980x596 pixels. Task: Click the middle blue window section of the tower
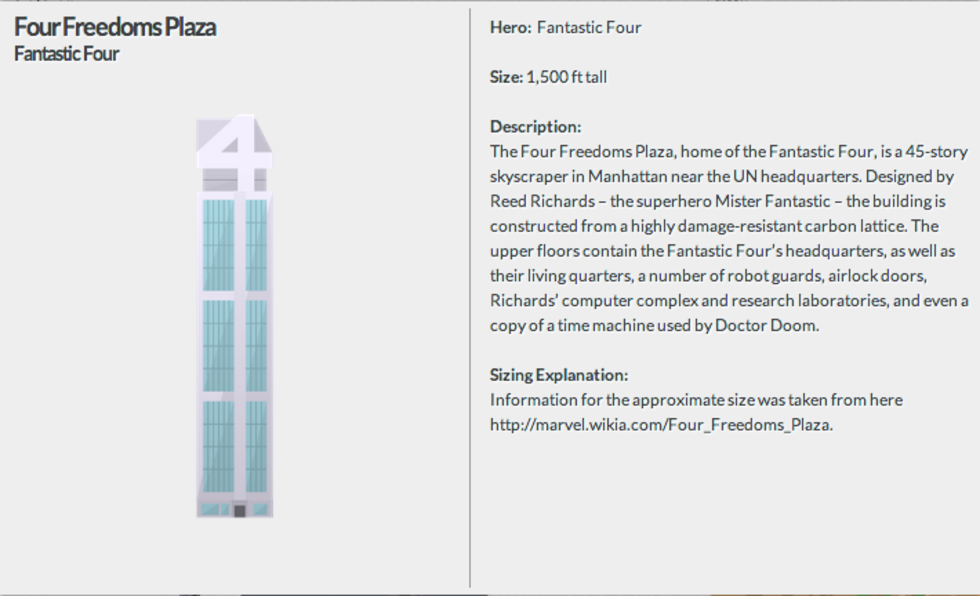coord(235,345)
